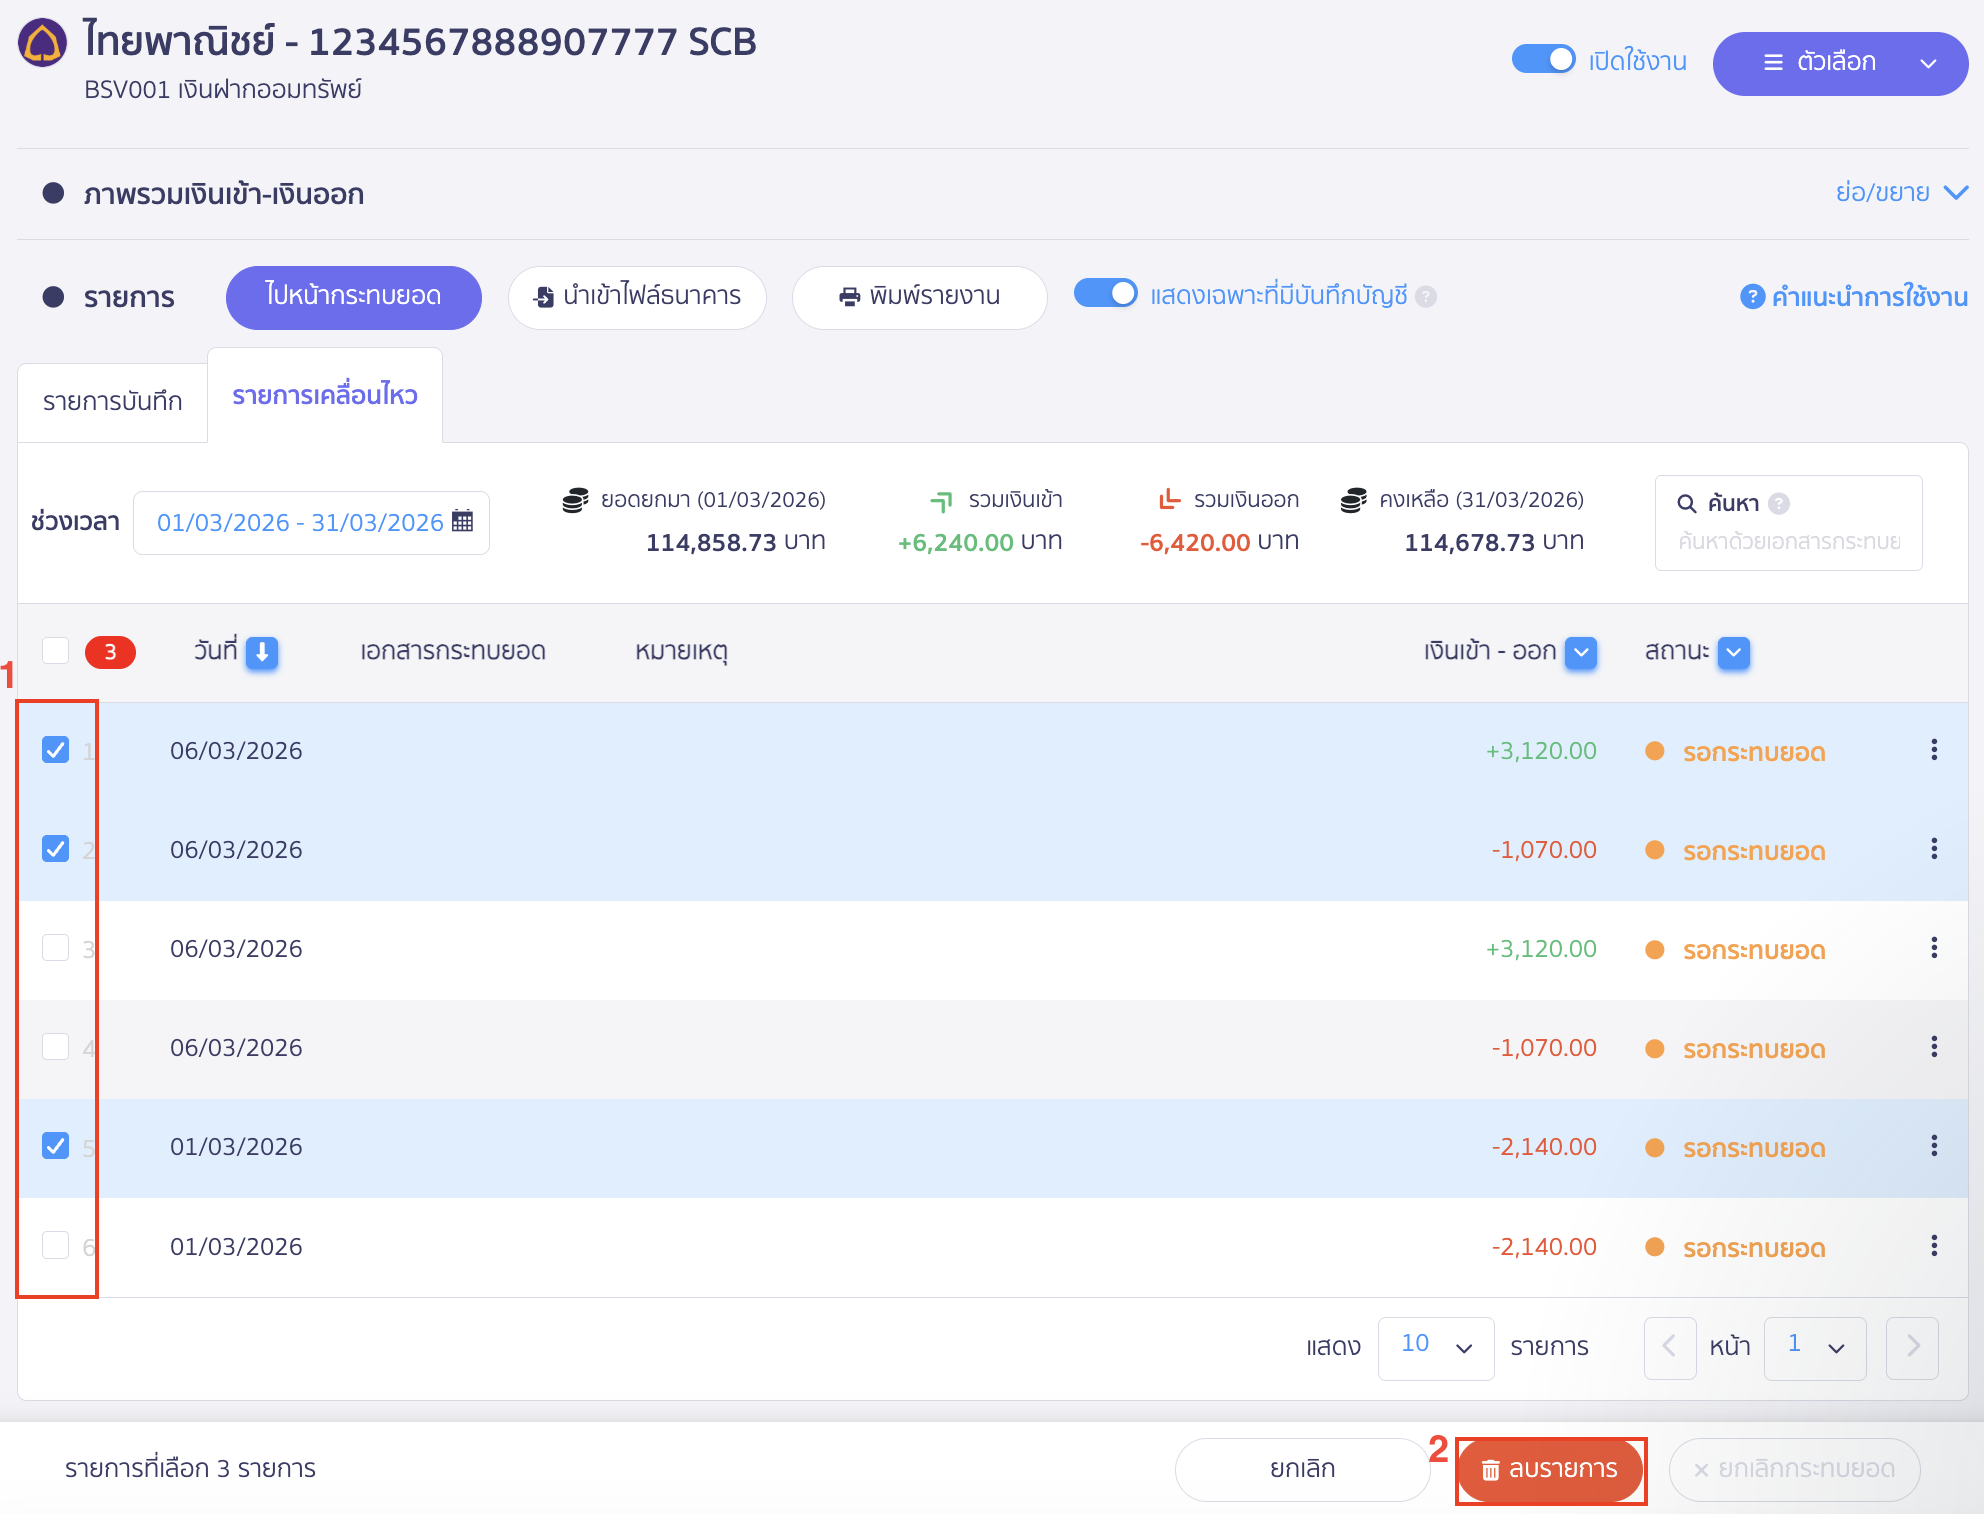Screen dimensions: 1984x1514
Task: Click the red ลบรายการ delete button
Action: tap(1550, 1469)
